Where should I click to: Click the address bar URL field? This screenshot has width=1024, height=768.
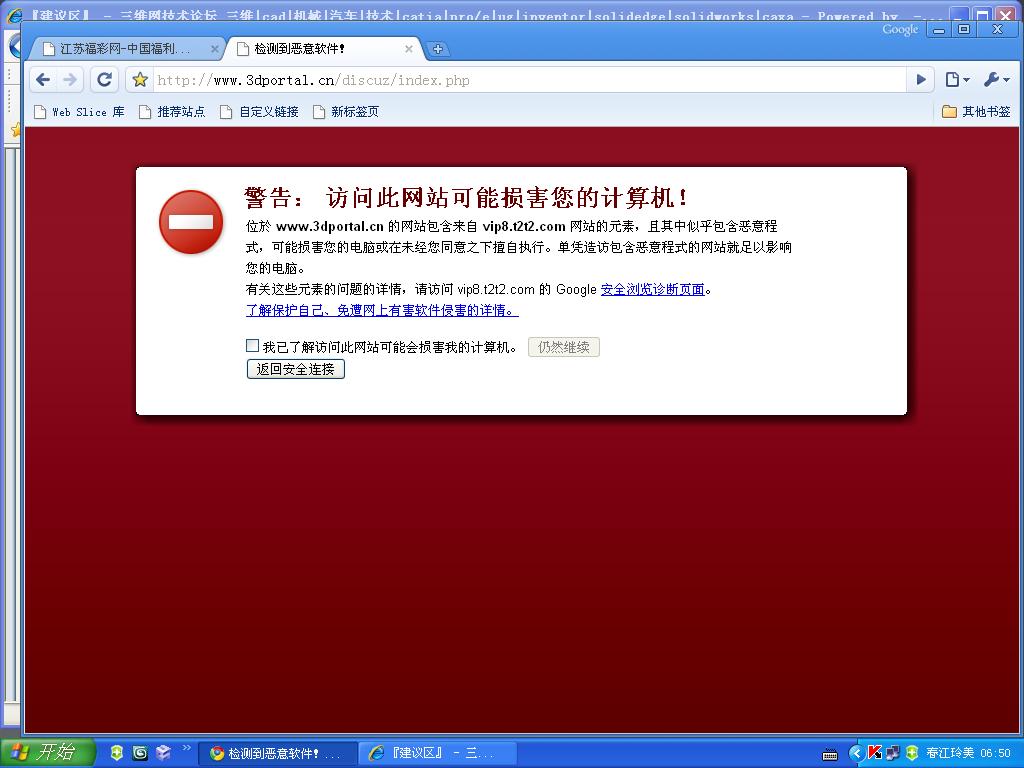click(529, 80)
